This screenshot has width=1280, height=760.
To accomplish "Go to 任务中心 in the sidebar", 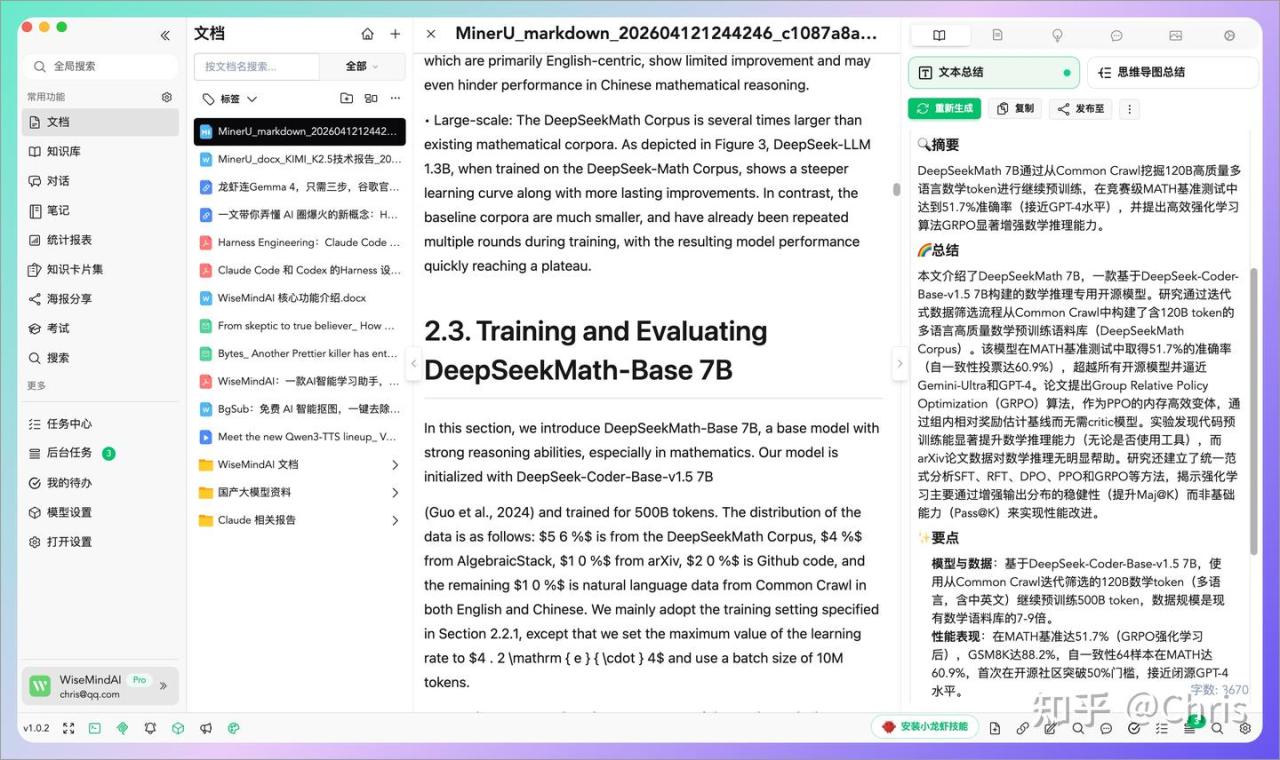I will pos(69,423).
